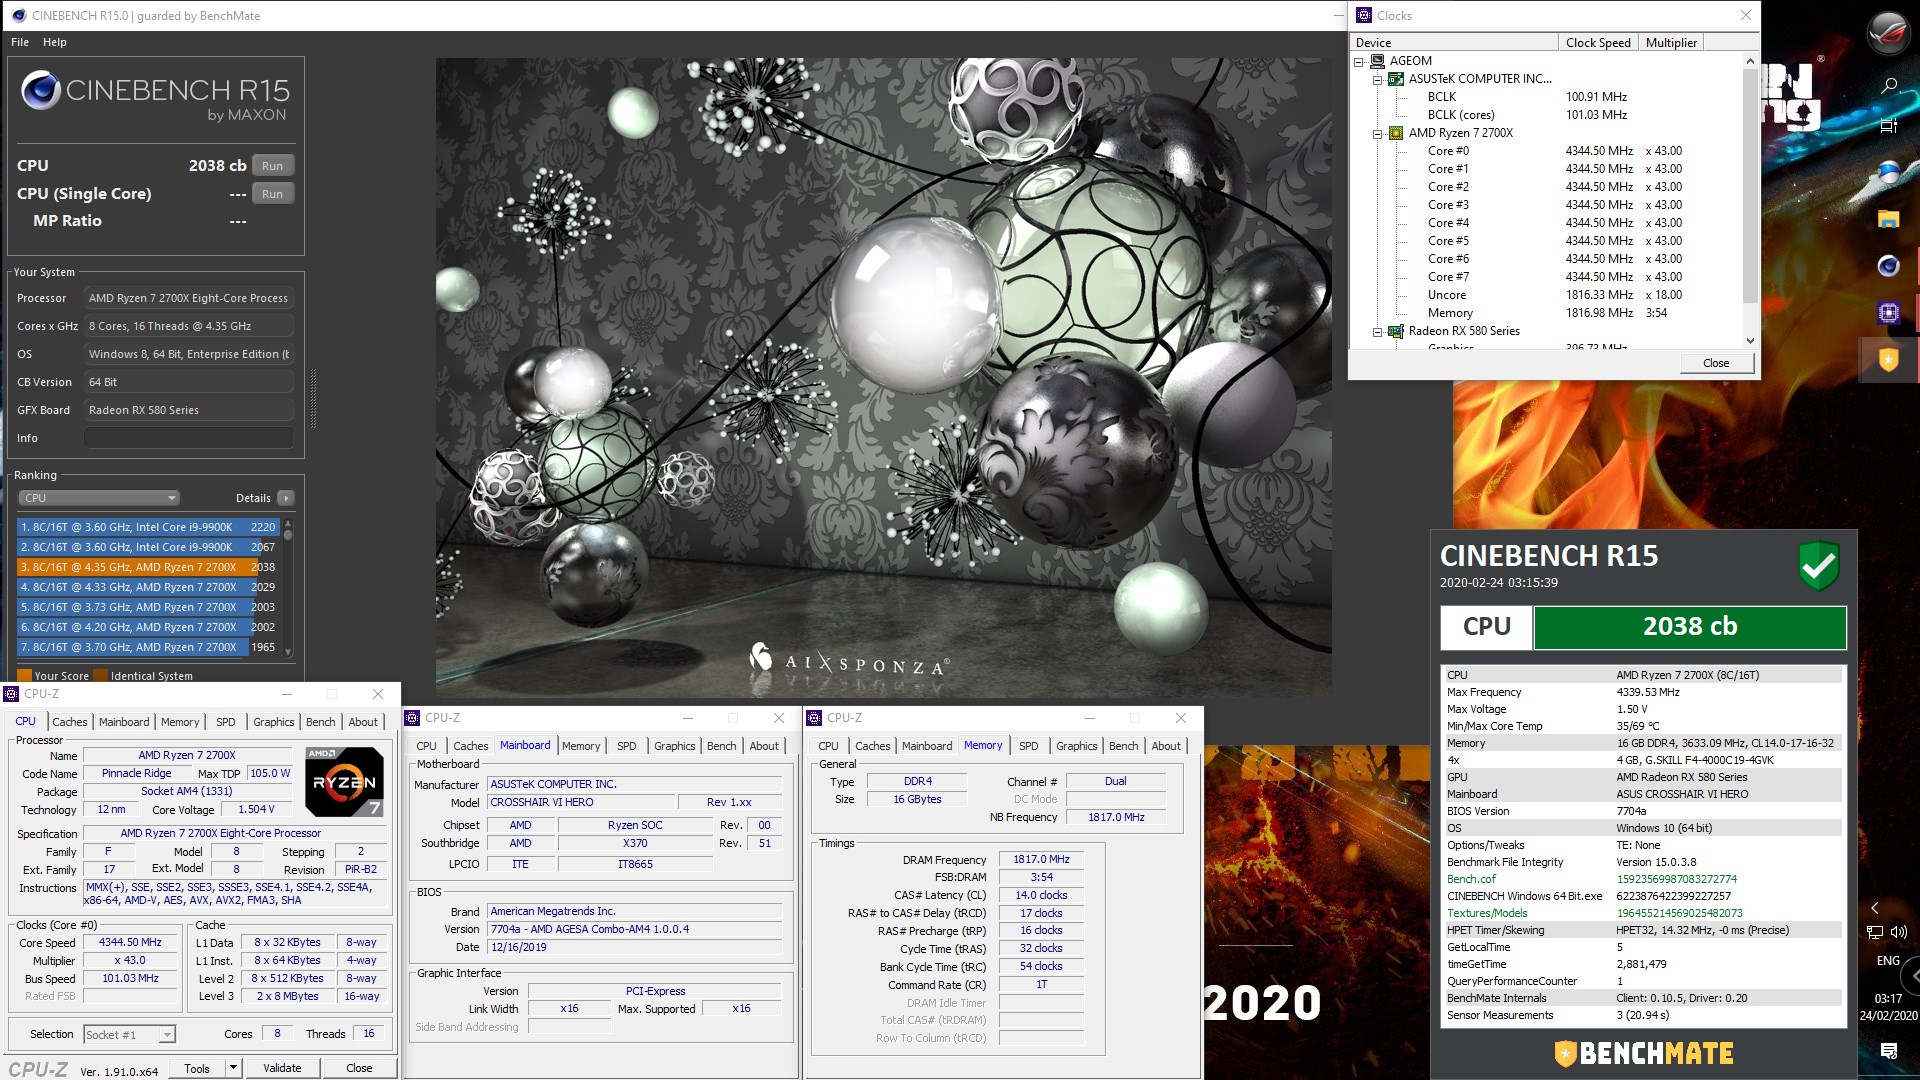This screenshot has height=1080, width=1920.
Task: Run the CPU benchmark in Cinebench
Action: click(x=272, y=166)
